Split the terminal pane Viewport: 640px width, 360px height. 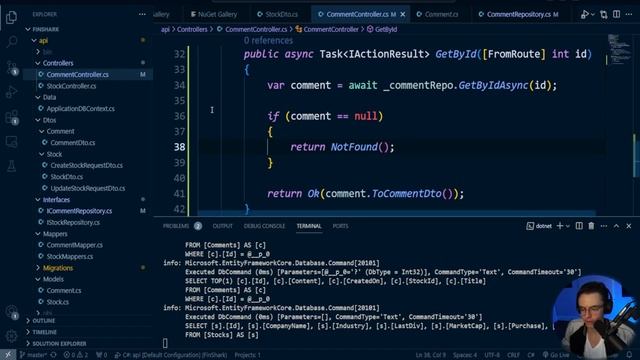click(579, 226)
